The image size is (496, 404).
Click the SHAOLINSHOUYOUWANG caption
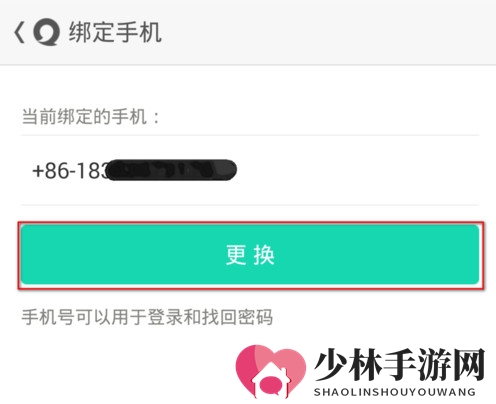(x=395, y=392)
